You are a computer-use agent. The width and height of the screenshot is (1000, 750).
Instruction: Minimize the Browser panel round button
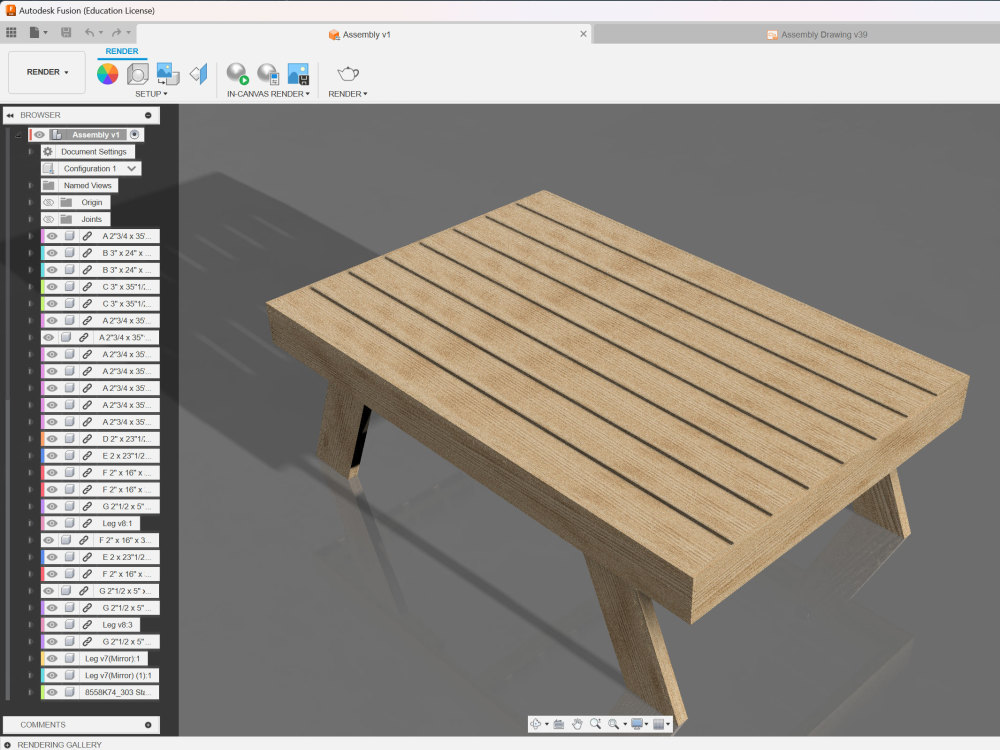pyautogui.click(x=148, y=115)
